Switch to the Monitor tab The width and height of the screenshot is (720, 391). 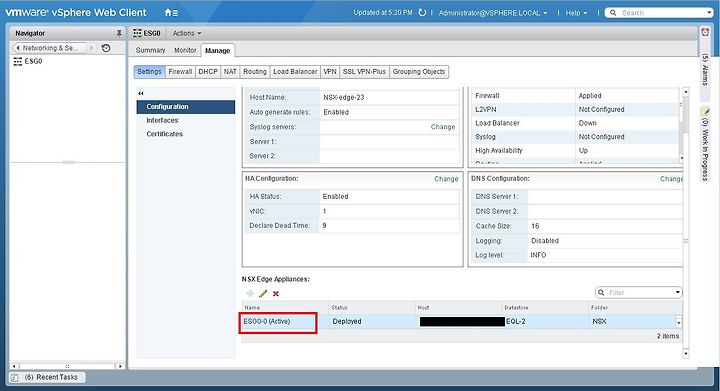(x=185, y=50)
